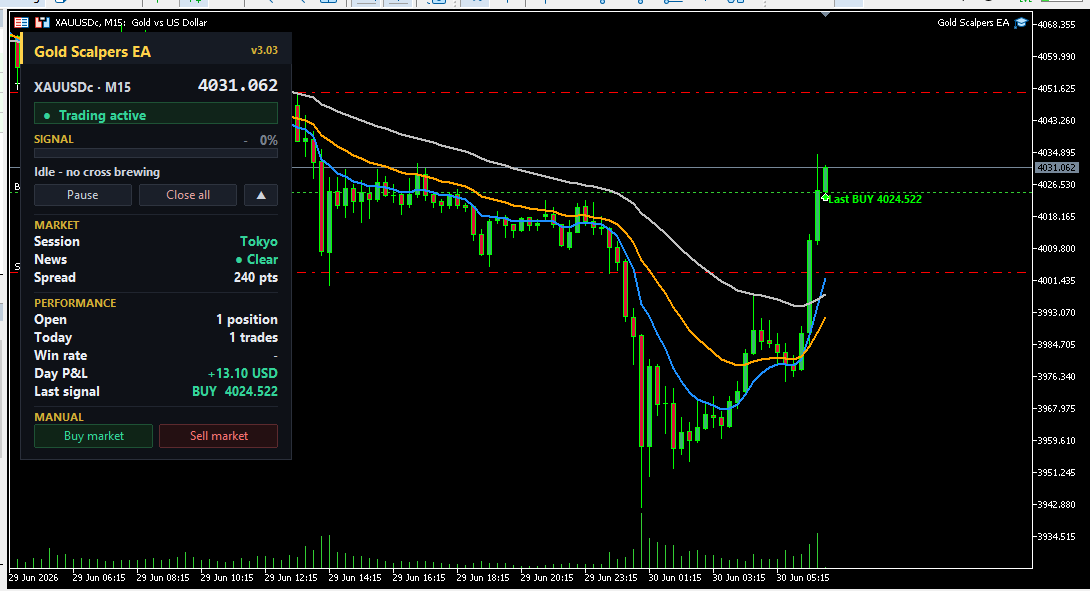Click the 30 Jun 05:15 time axis label
The width and height of the screenshot is (1090, 591).
click(802, 577)
